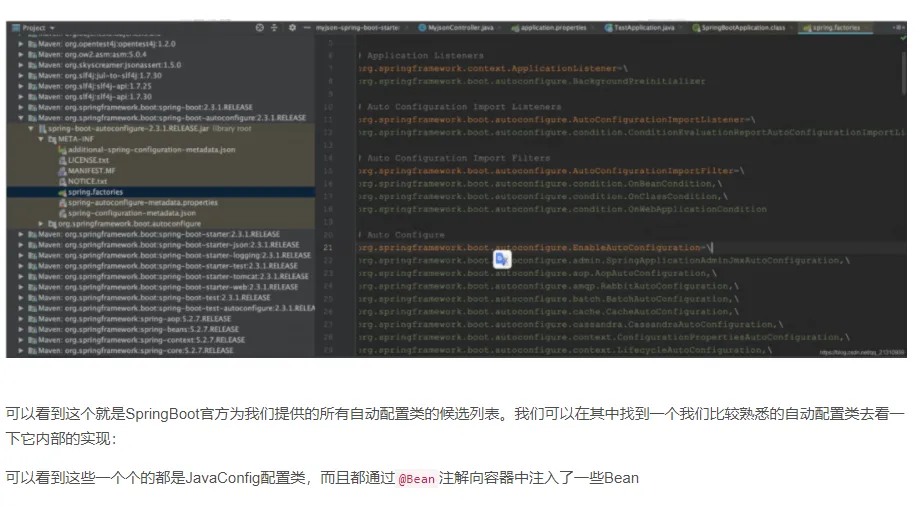921x507 pixels.
Task: Expand Maven: spring-core:5.2.7.RELEASE
Action: point(21,351)
